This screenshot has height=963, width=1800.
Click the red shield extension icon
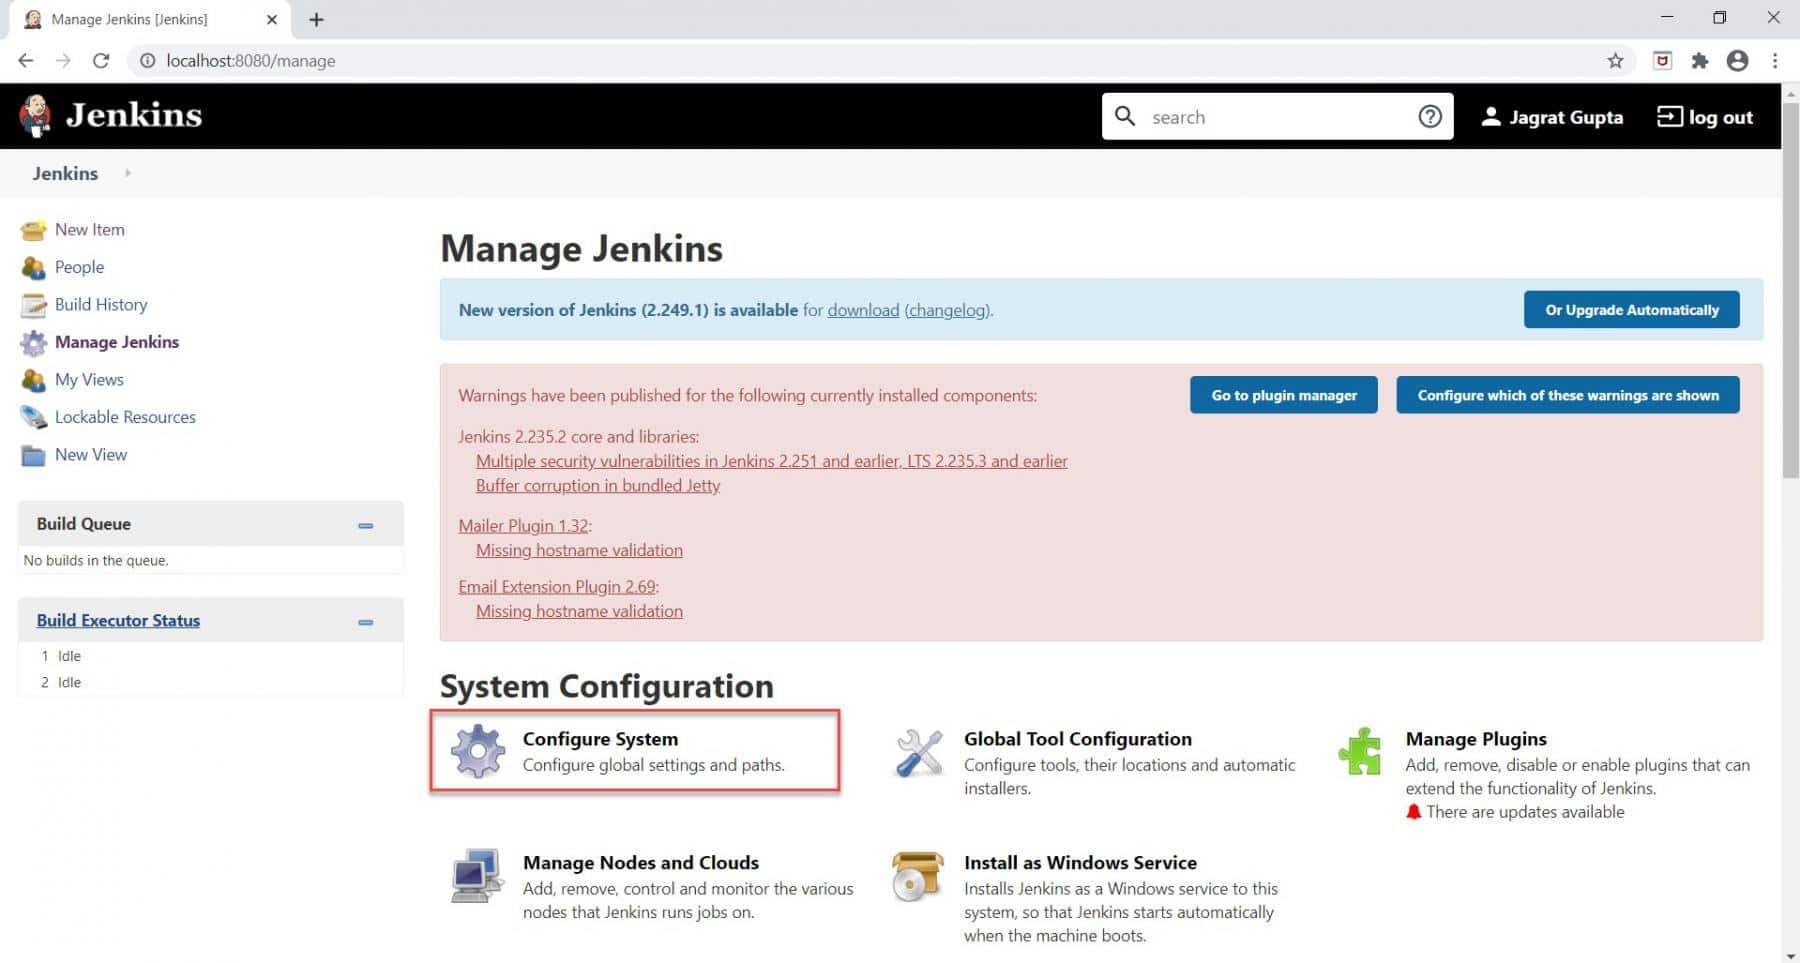(1662, 61)
